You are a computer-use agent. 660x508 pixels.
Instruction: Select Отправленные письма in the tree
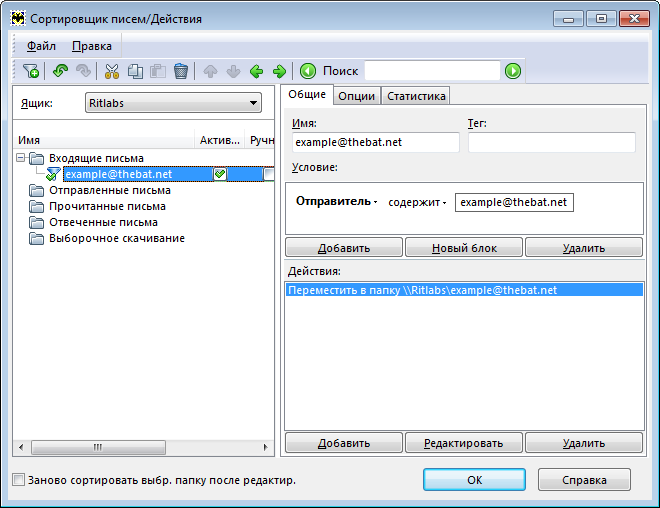click(x=110, y=190)
